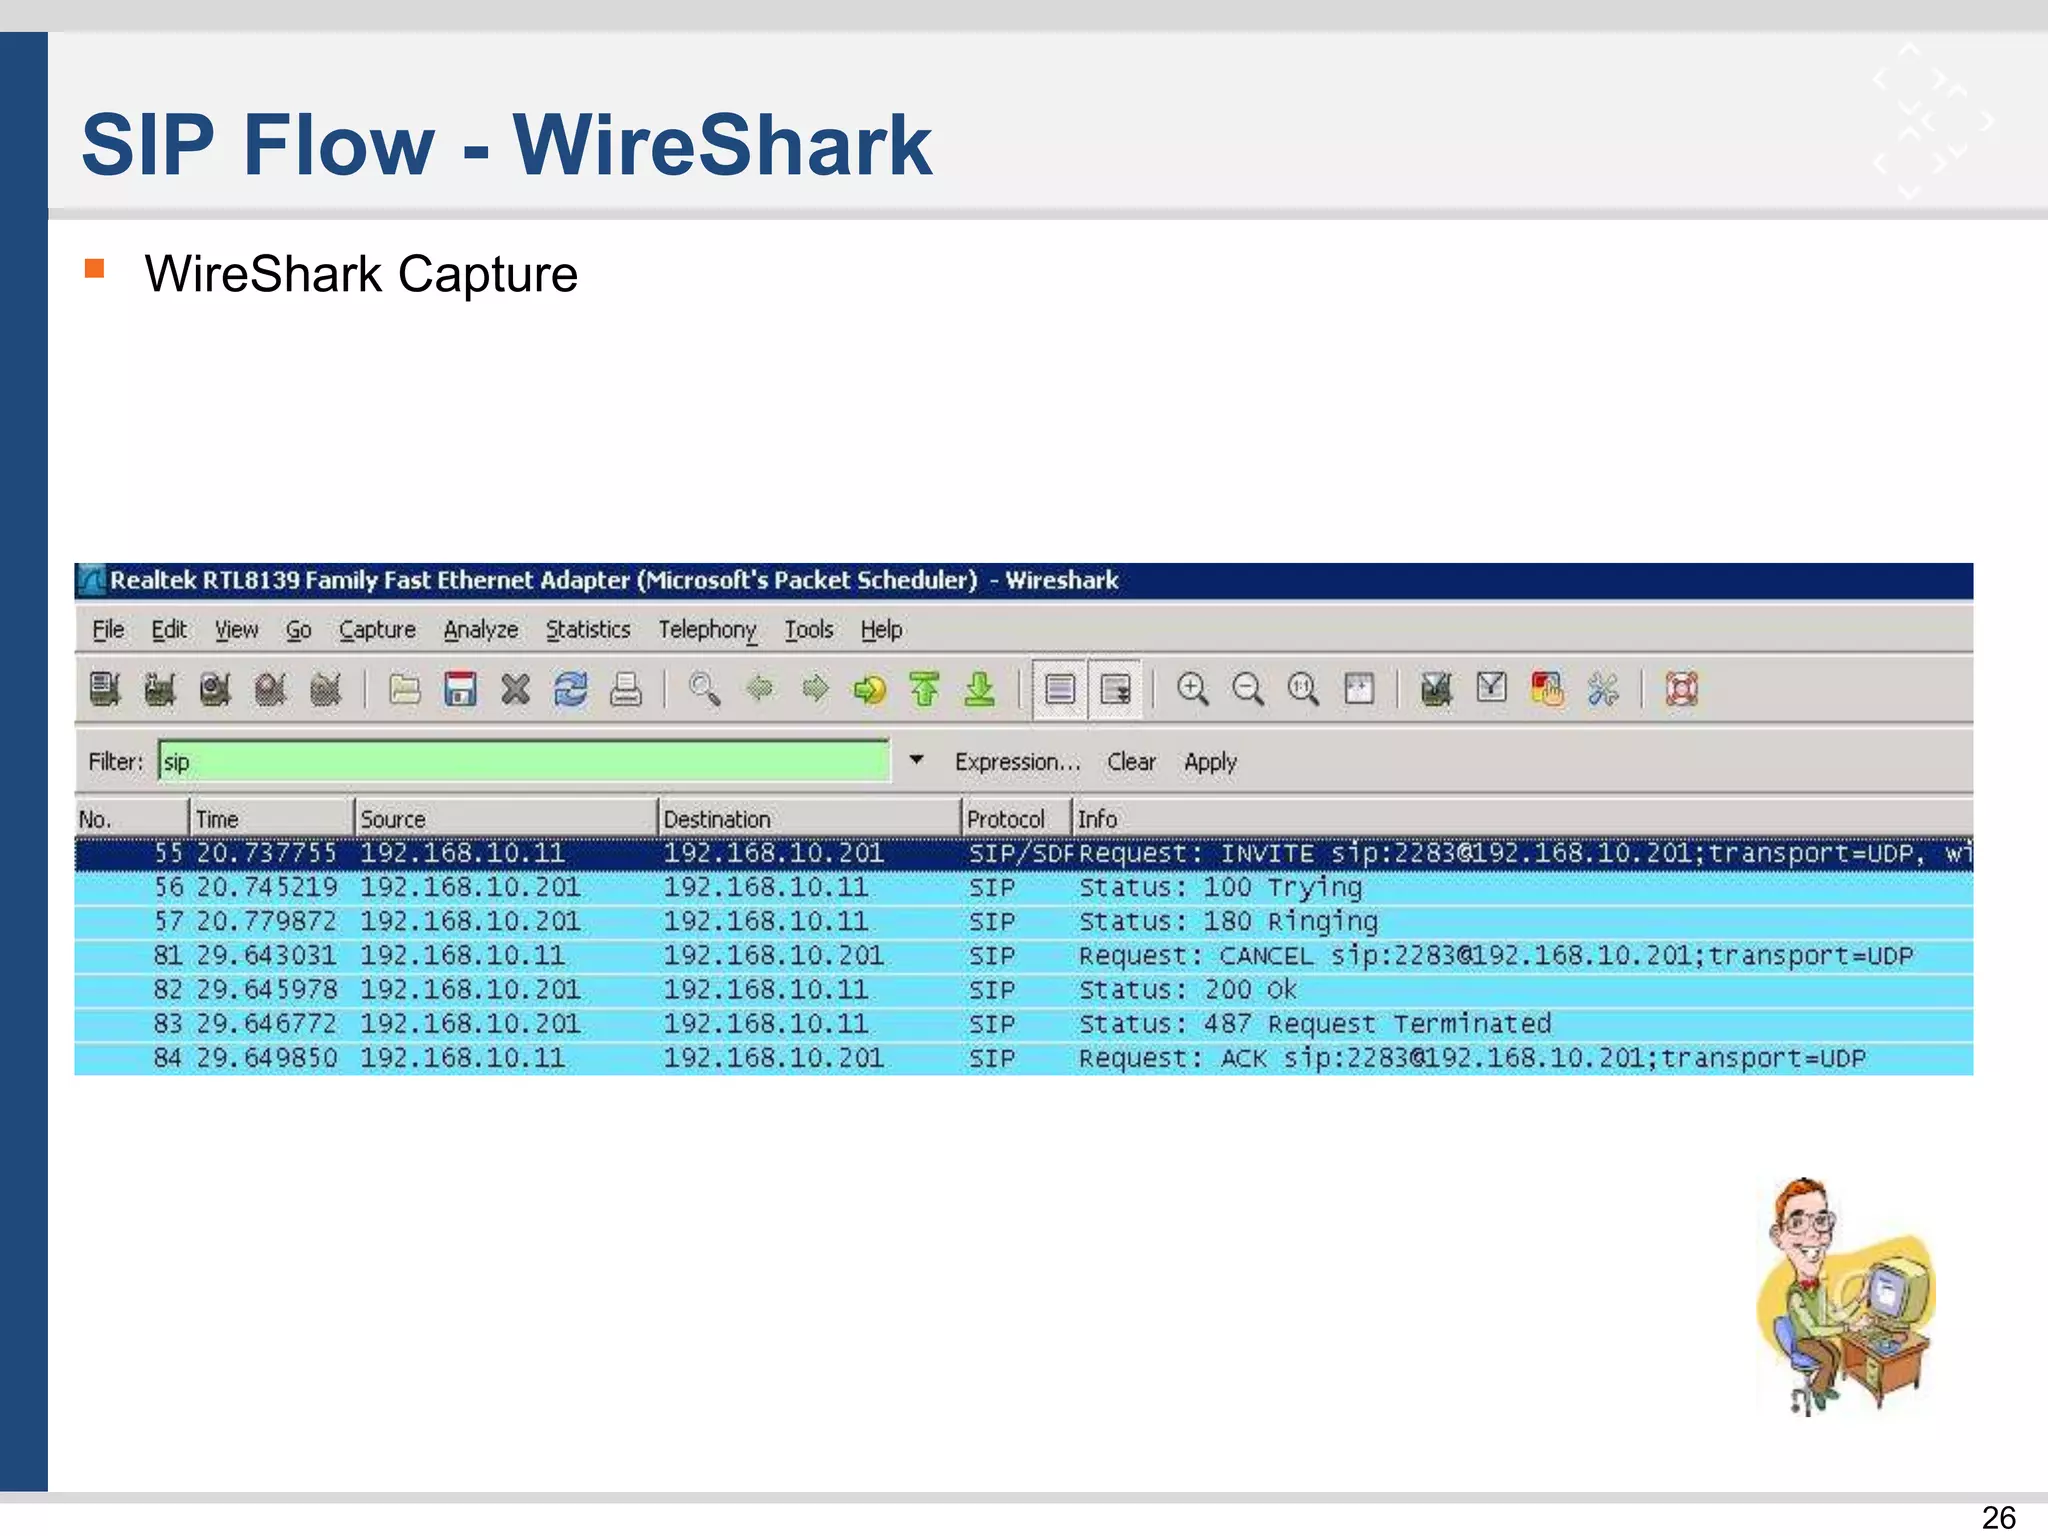Viewport: 2048px width, 1536px height.
Task: Open the Edit menu
Action: click(169, 630)
